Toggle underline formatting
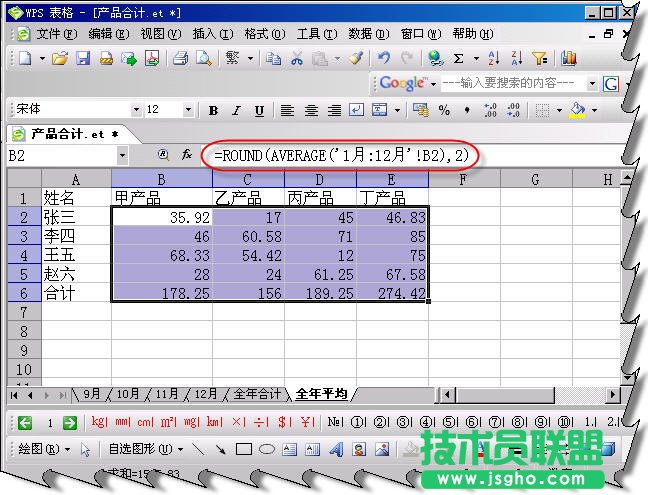 click(x=259, y=110)
